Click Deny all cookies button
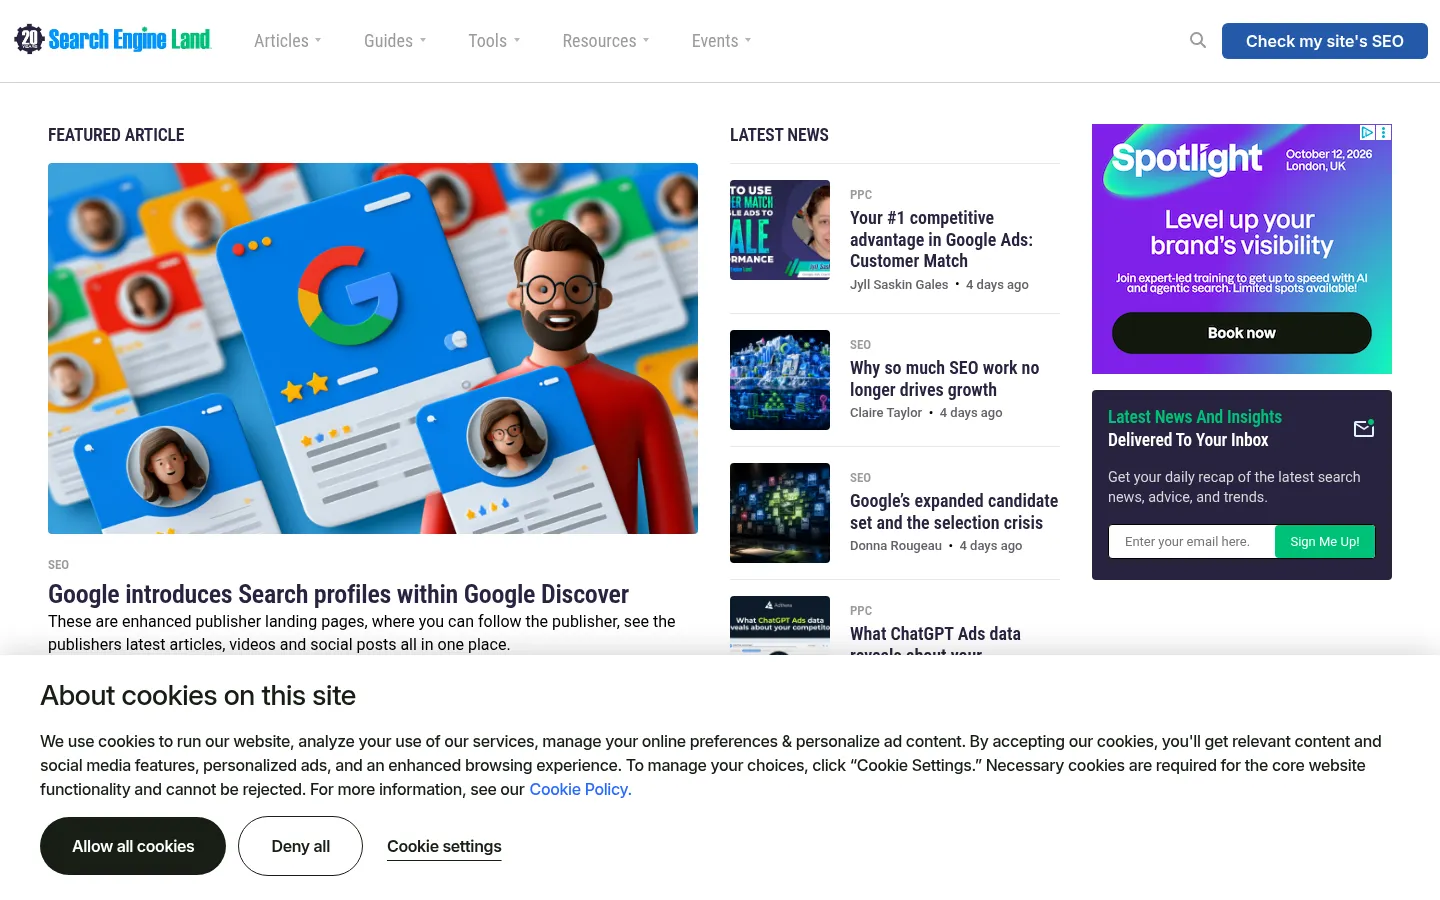Screen dimensions: 1440x900 tap(300, 846)
